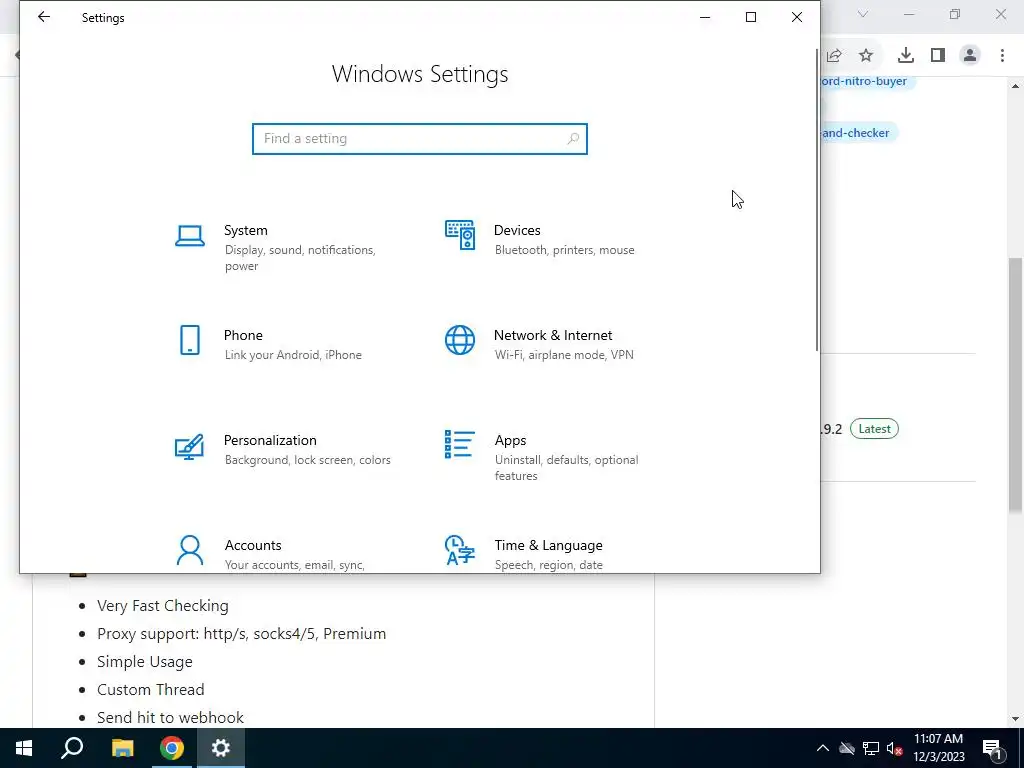1024x768 pixels.
Task: Click 'Background, lock screen, colors' text
Action: point(308,460)
